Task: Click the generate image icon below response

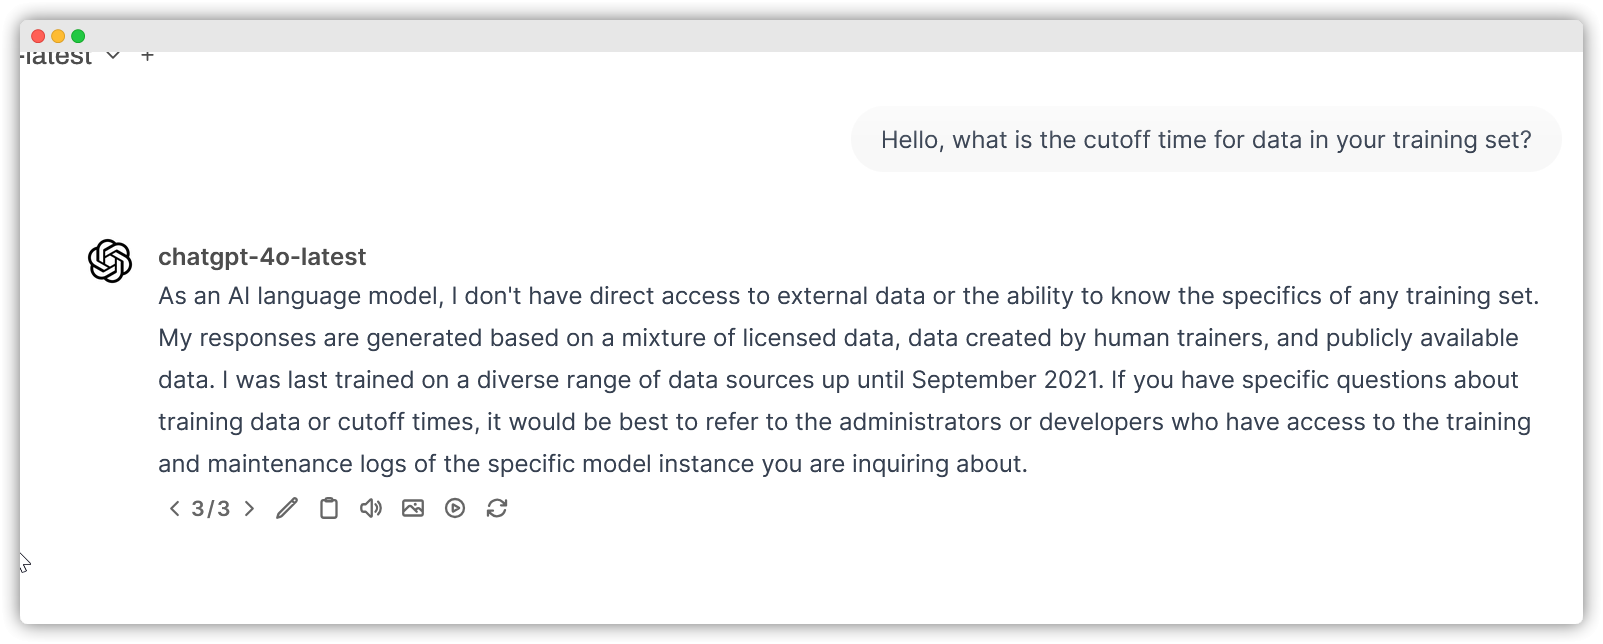Action: [x=413, y=508]
